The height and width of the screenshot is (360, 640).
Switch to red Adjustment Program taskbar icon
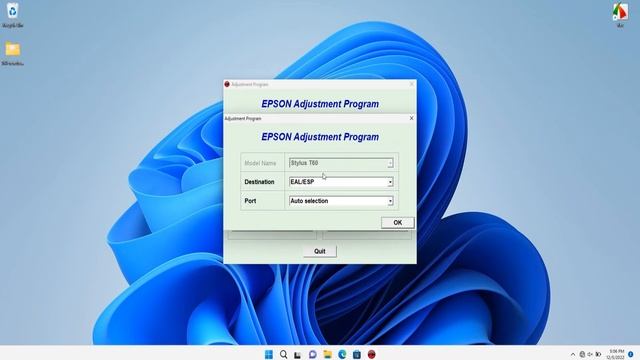click(x=371, y=354)
